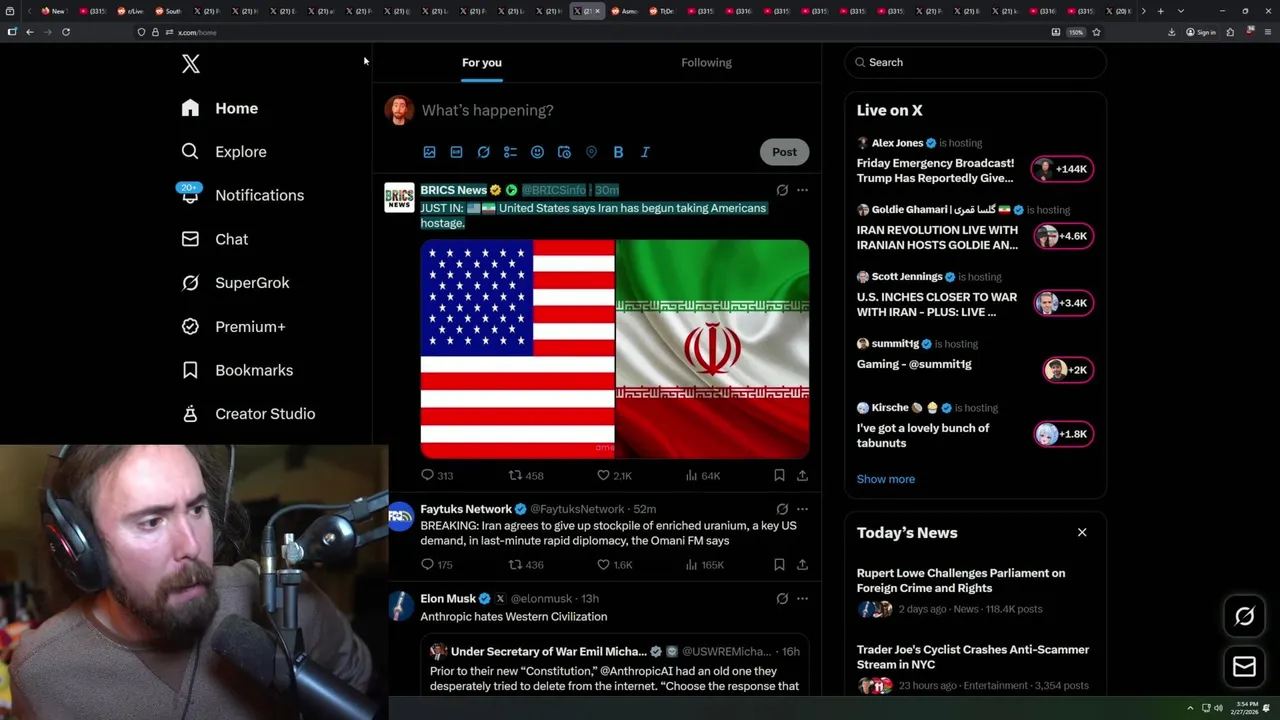This screenshot has width=1280, height=720.
Task: Click the Search field on X
Action: tap(975, 62)
